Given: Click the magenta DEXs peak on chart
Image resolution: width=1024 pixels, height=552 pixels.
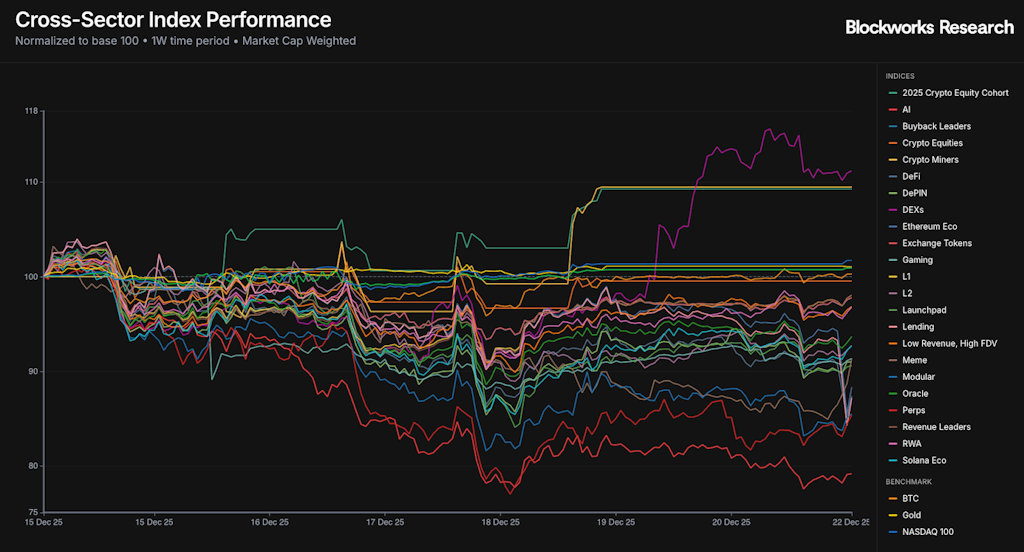Looking at the screenshot, I should 768,130.
